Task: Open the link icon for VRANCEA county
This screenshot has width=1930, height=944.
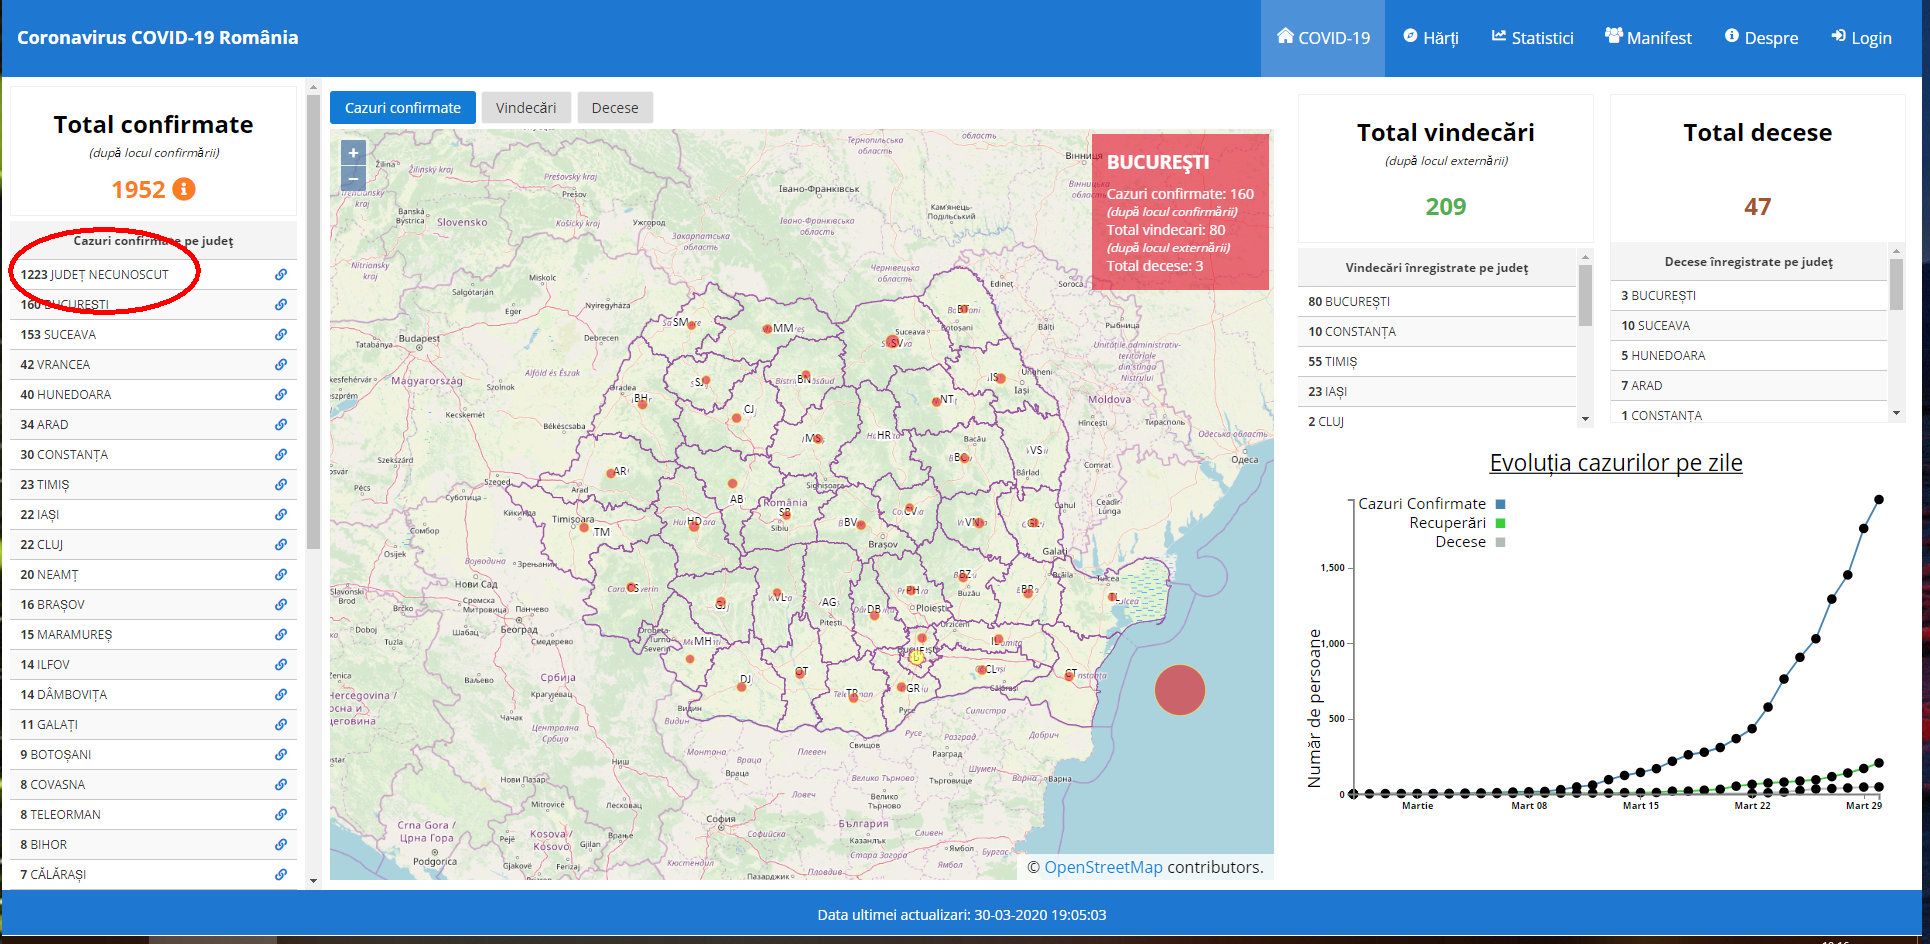Action: (x=281, y=365)
